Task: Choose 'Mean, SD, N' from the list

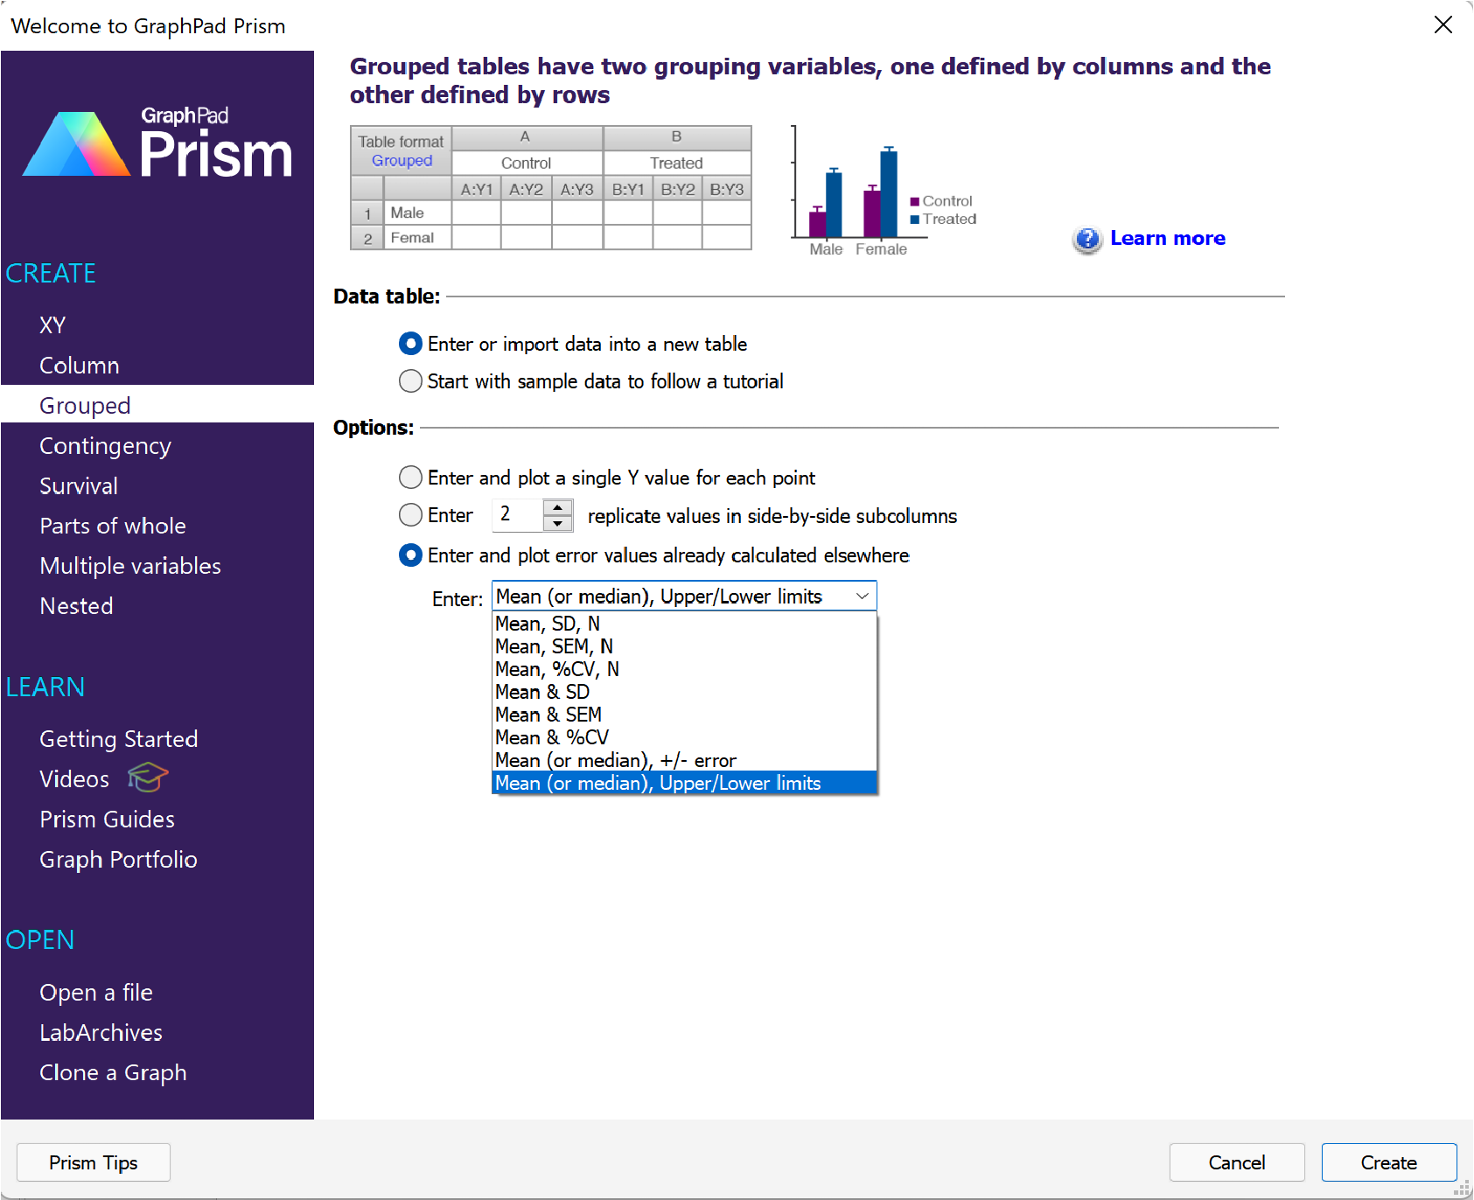Action: point(548,624)
